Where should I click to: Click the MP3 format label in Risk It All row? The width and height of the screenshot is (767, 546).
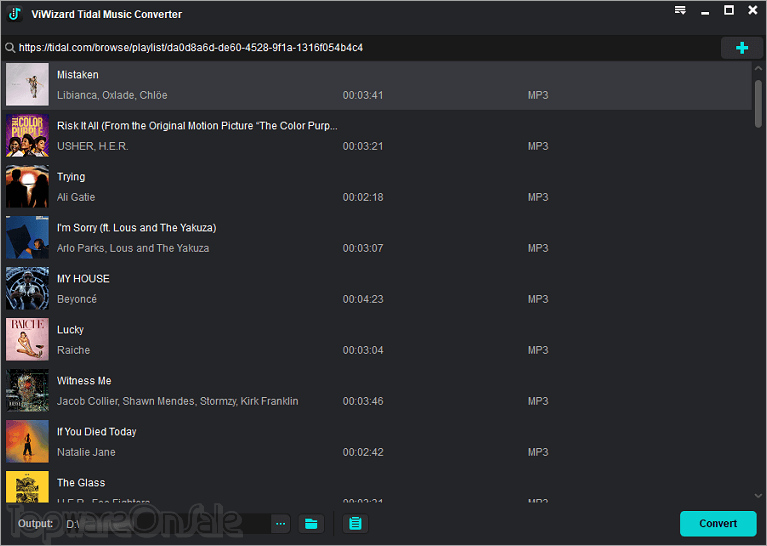538,146
